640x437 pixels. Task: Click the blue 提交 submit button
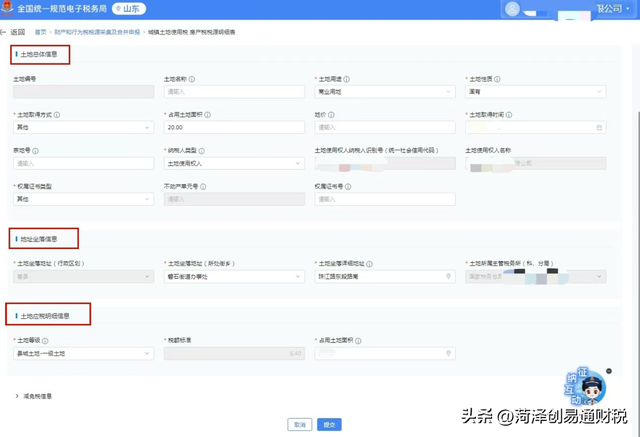[329, 424]
